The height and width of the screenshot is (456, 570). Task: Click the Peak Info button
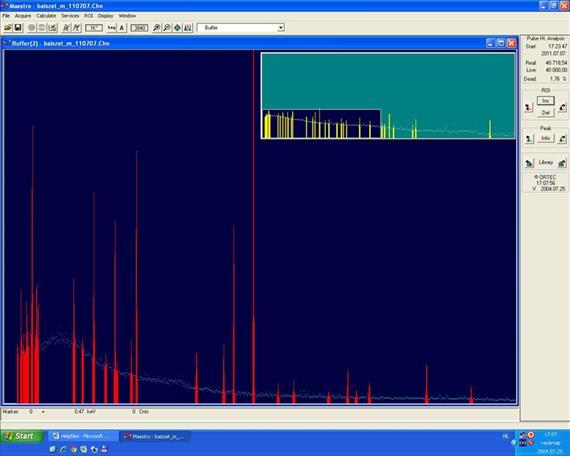click(546, 138)
